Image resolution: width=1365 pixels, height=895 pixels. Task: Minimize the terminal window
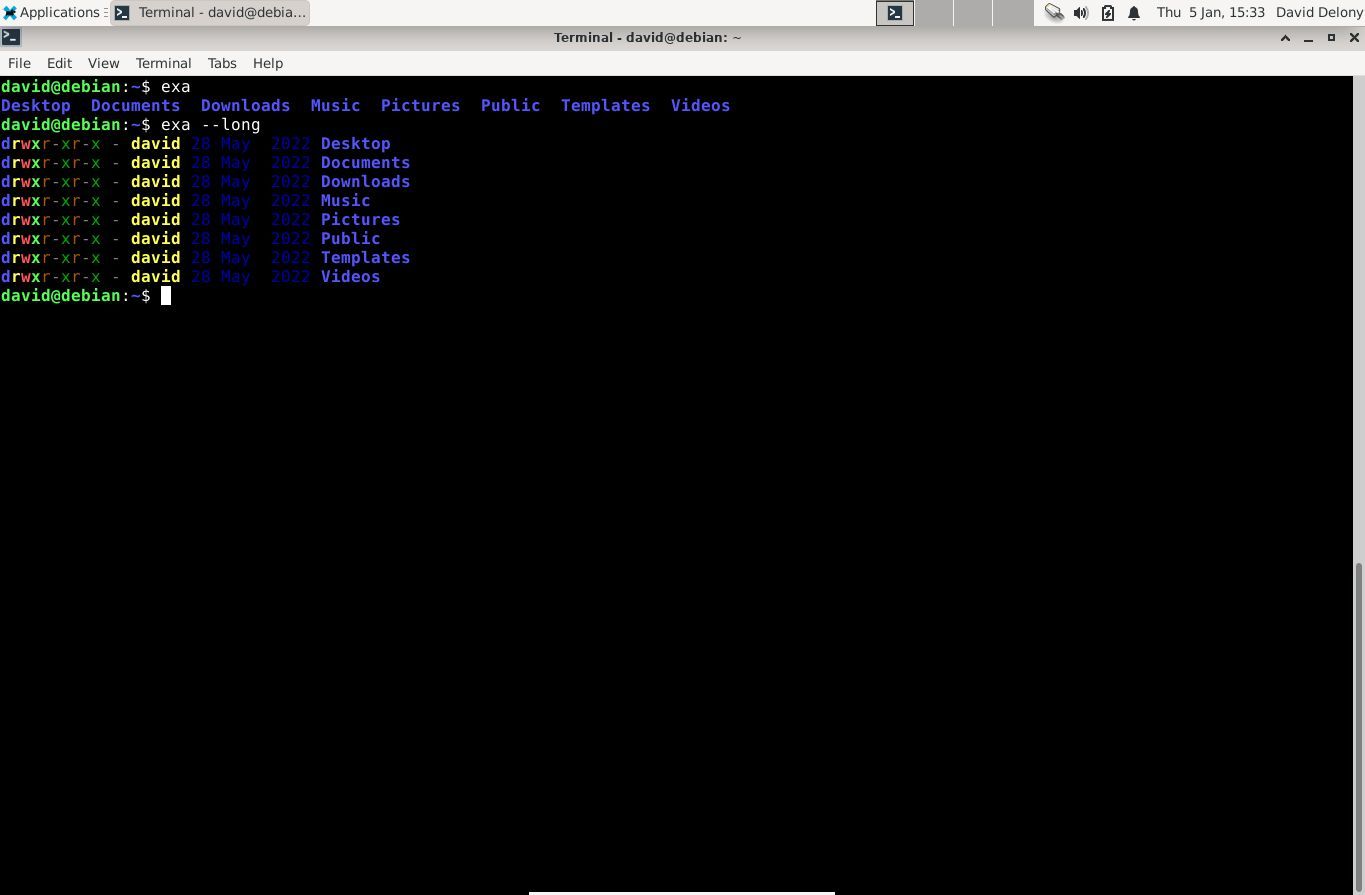[x=1308, y=38]
